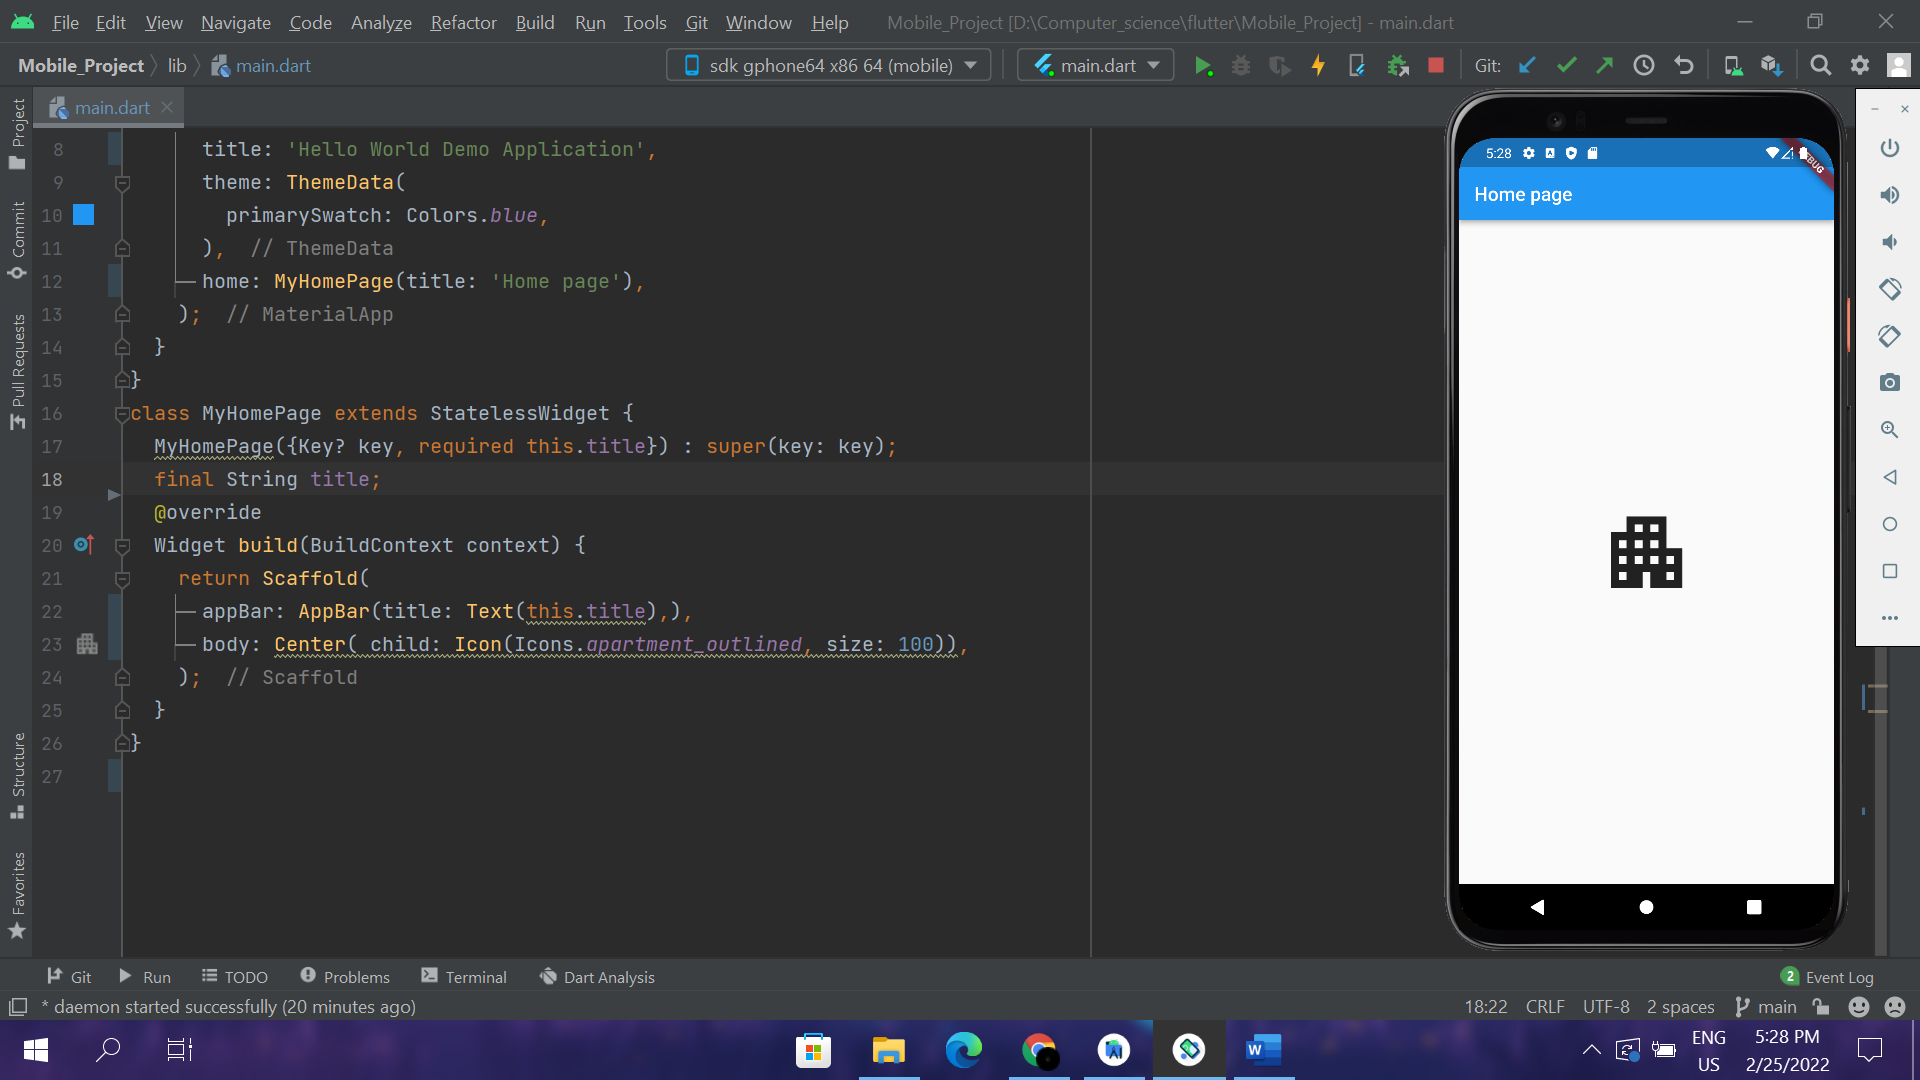Collapse Scaffold fold marker on line 21
The image size is (1920, 1080).
pyautogui.click(x=122, y=579)
